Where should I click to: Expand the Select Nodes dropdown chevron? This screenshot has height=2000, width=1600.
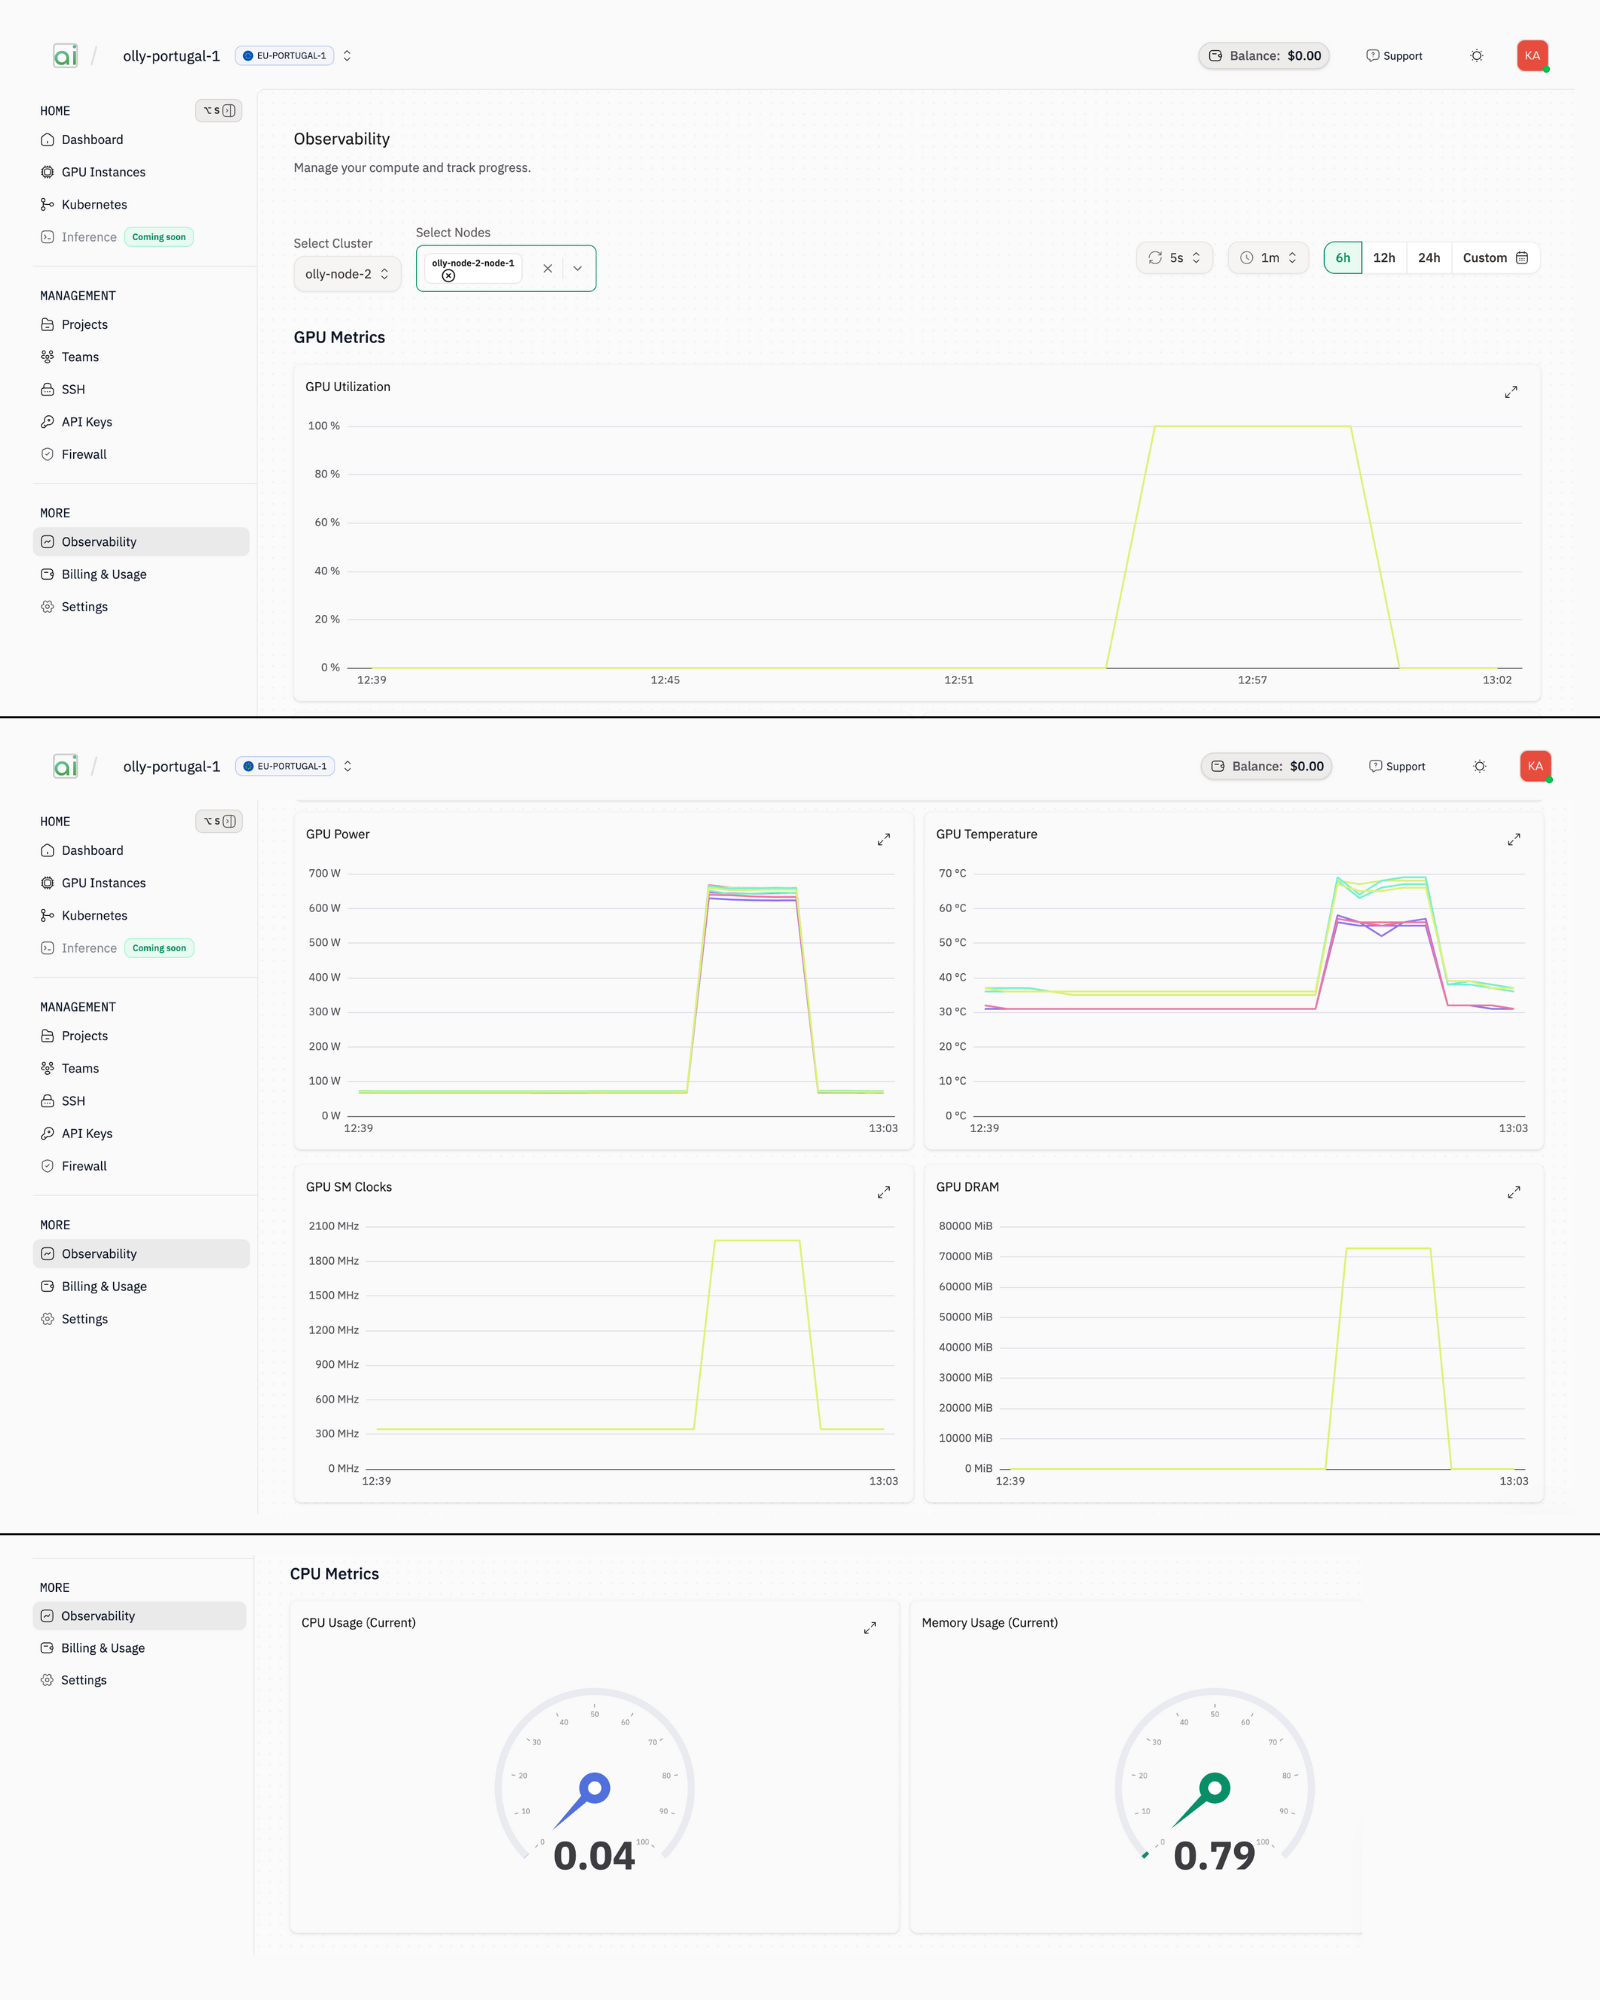pos(577,268)
